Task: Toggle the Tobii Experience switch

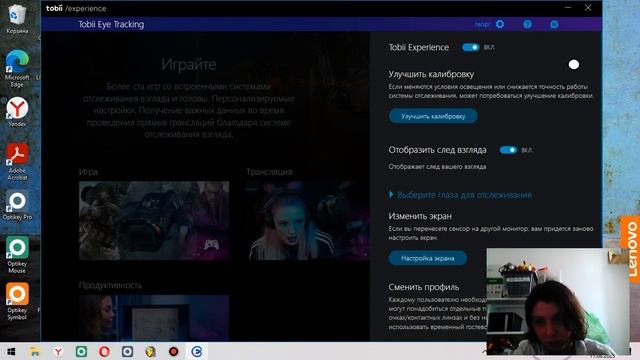Action: click(x=471, y=47)
